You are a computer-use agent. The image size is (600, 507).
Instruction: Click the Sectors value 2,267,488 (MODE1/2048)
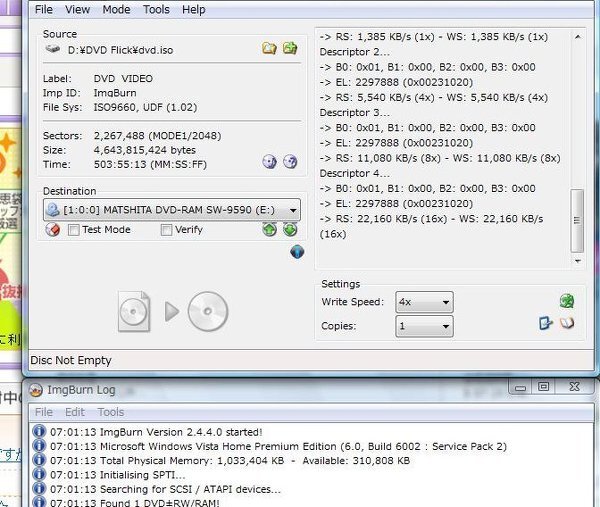pos(157,136)
